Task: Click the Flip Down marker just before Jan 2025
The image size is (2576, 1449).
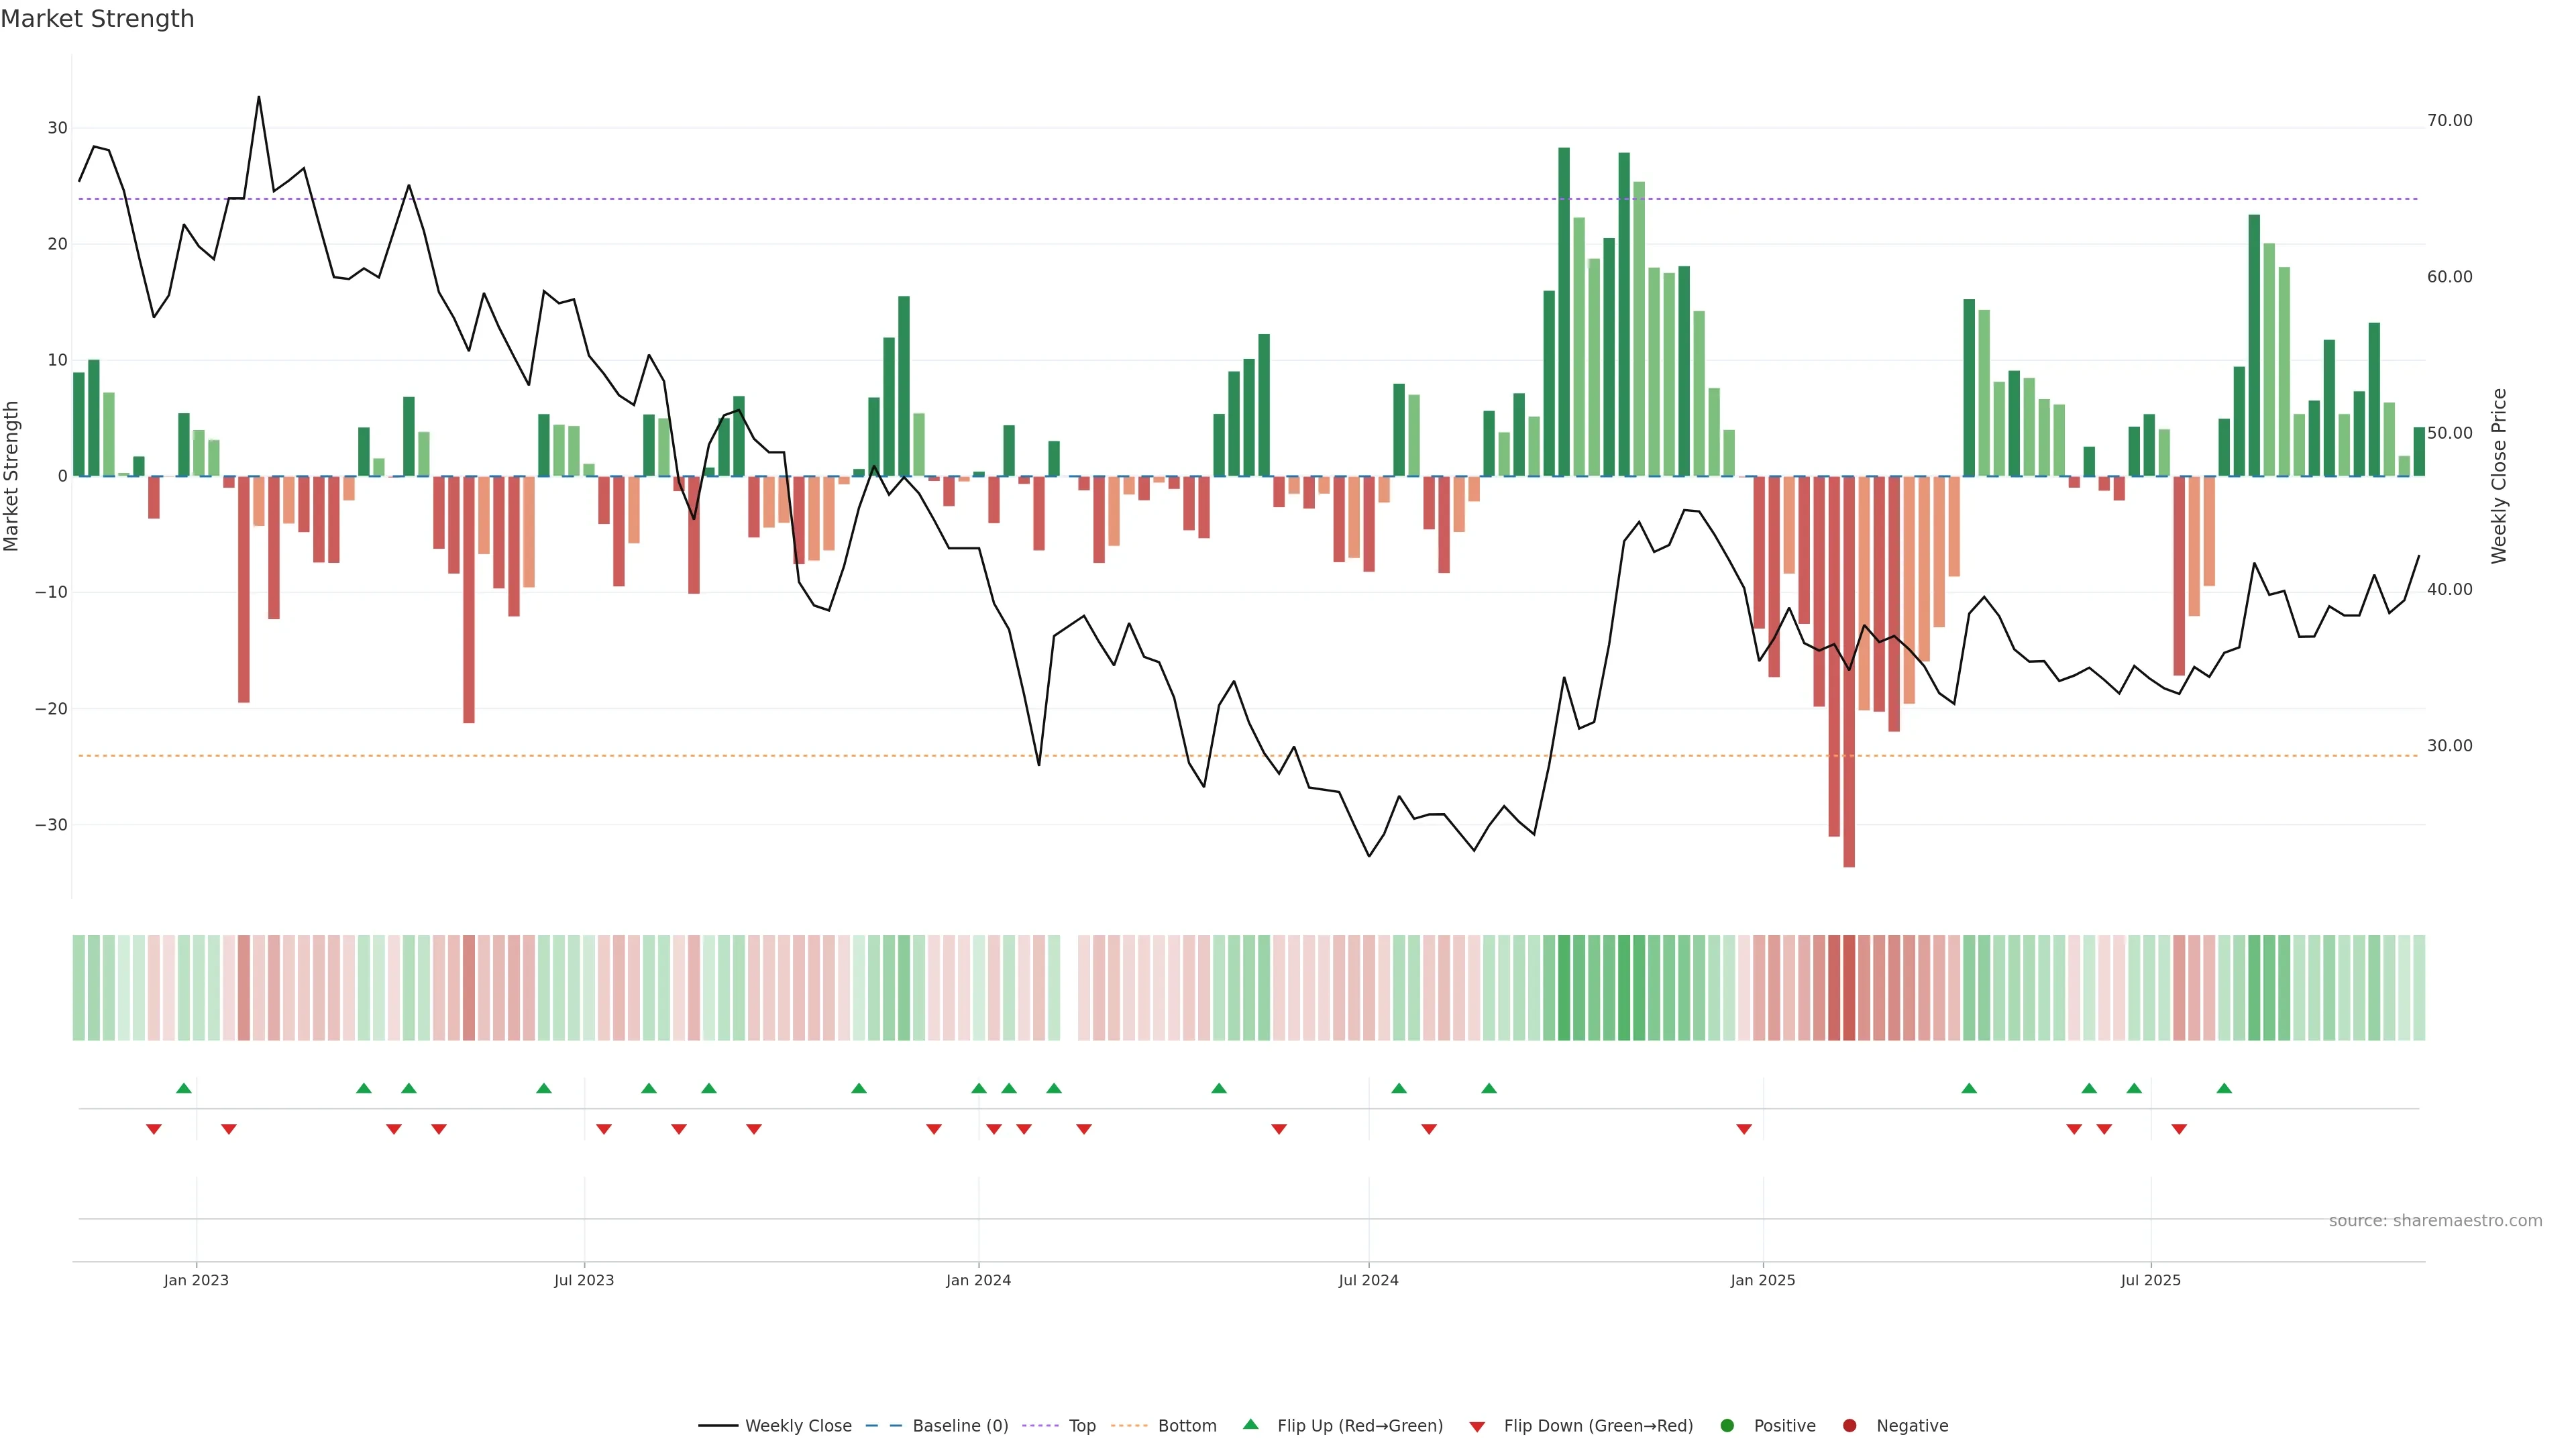Action: [x=1744, y=1129]
